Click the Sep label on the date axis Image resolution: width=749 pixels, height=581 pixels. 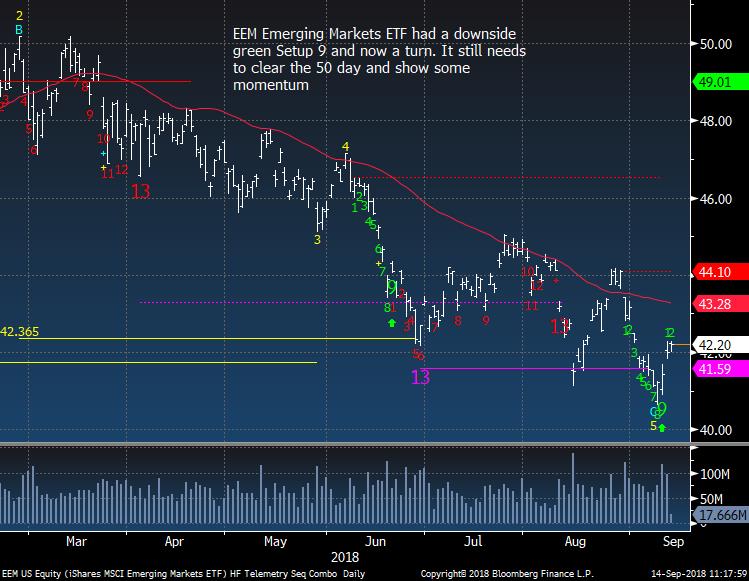[674, 541]
